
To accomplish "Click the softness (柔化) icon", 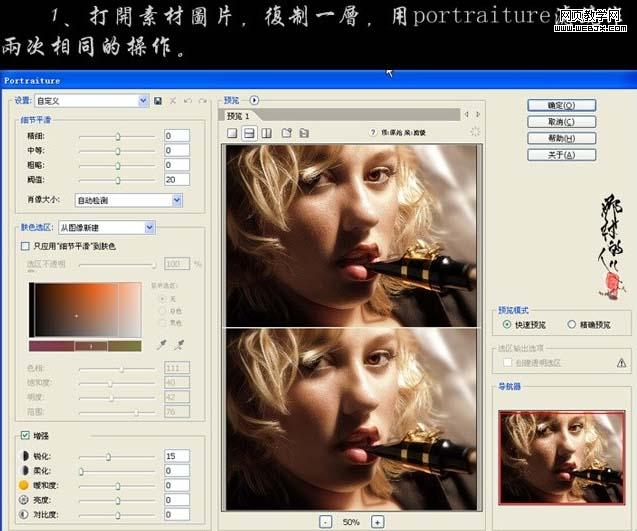I will 24,470.
